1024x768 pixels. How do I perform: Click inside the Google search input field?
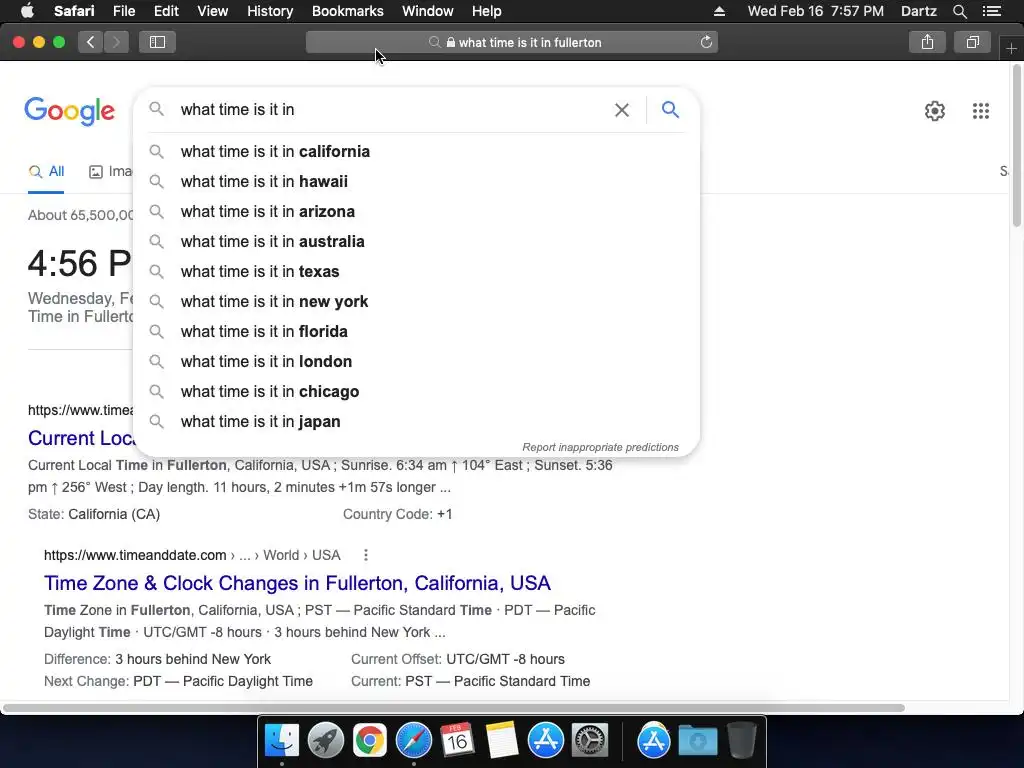click(x=392, y=110)
